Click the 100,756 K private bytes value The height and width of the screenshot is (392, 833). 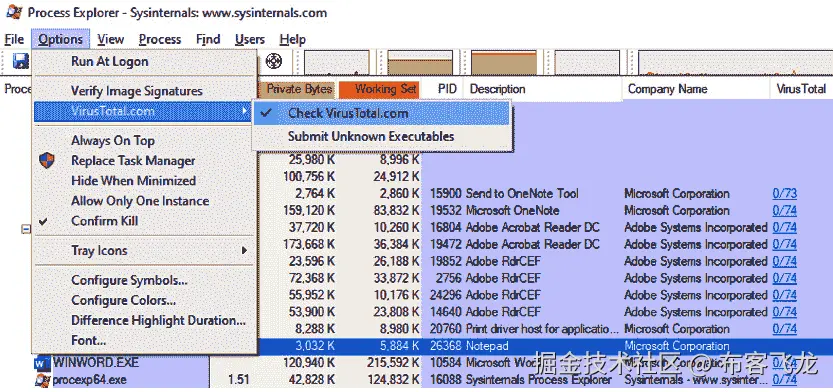pos(309,177)
